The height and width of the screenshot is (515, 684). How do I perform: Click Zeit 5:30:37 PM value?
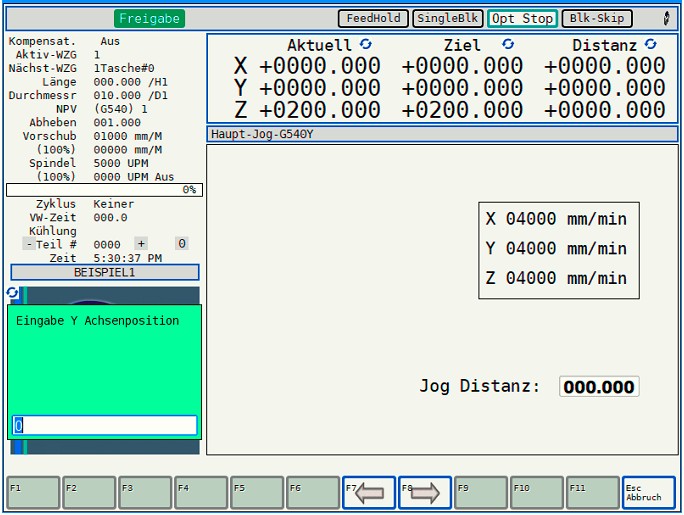(x=128, y=258)
